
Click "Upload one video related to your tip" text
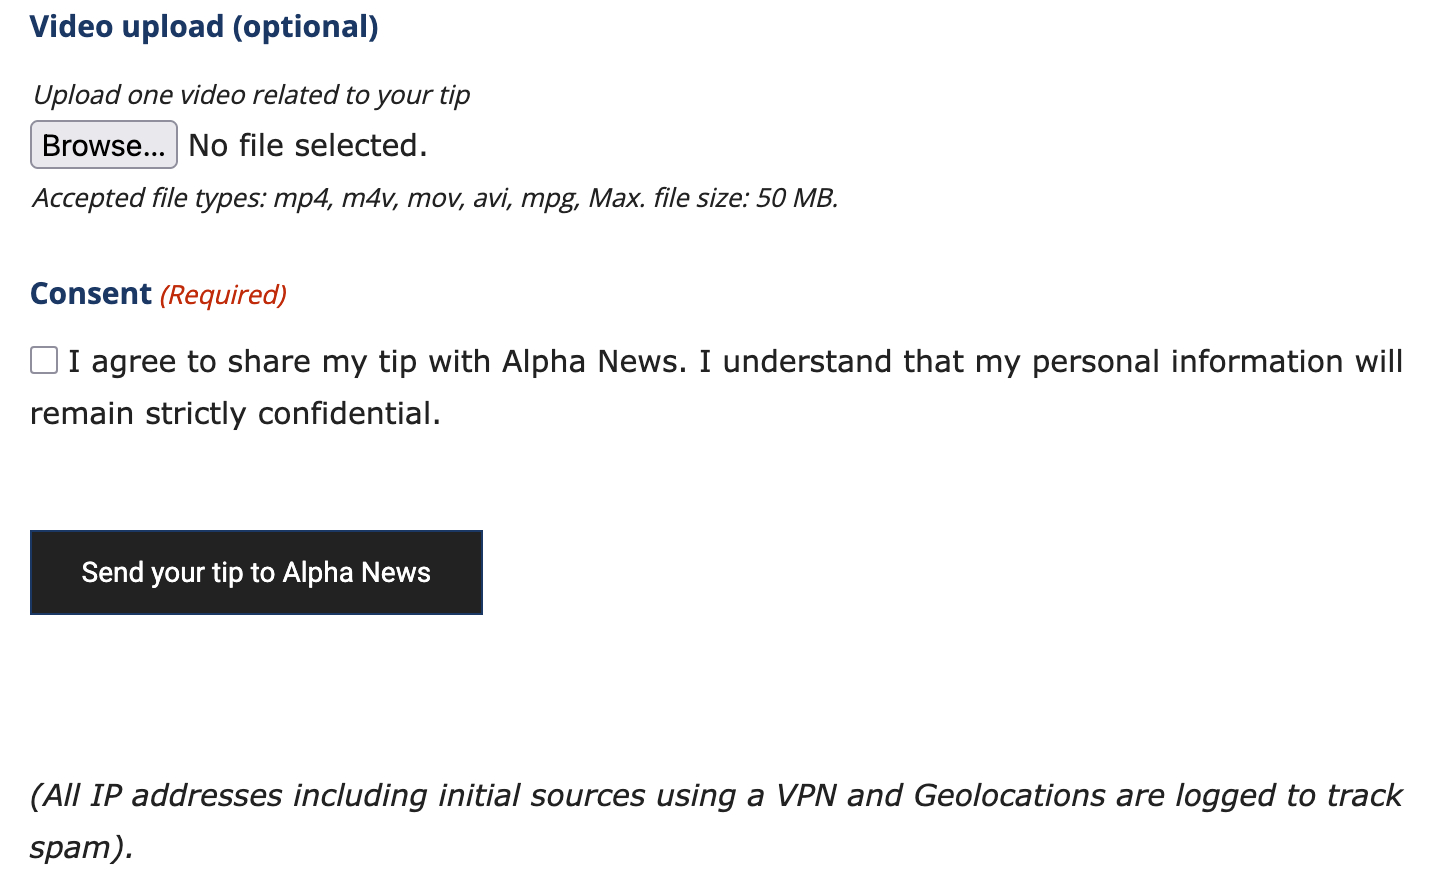[251, 95]
